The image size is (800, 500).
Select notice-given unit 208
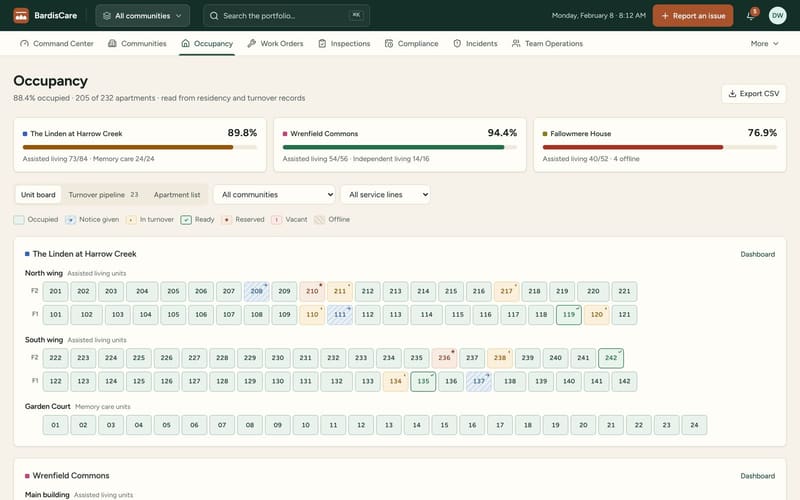point(256,291)
